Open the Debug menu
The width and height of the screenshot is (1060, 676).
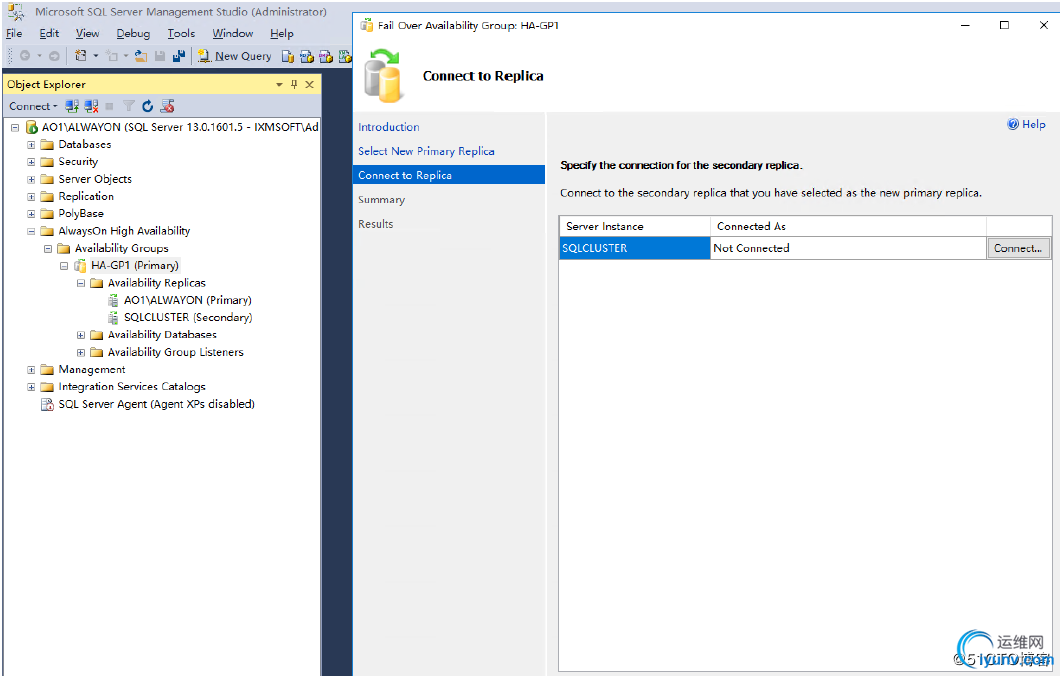[x=133, y=33]
